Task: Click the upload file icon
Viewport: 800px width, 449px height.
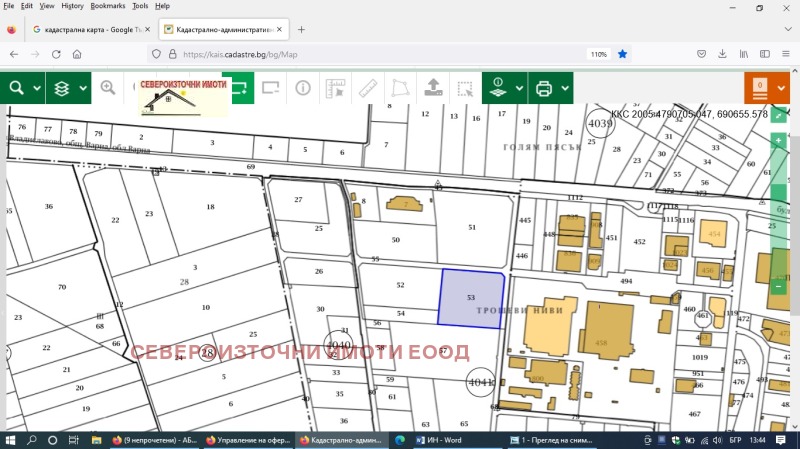Action: pos(434,88)
